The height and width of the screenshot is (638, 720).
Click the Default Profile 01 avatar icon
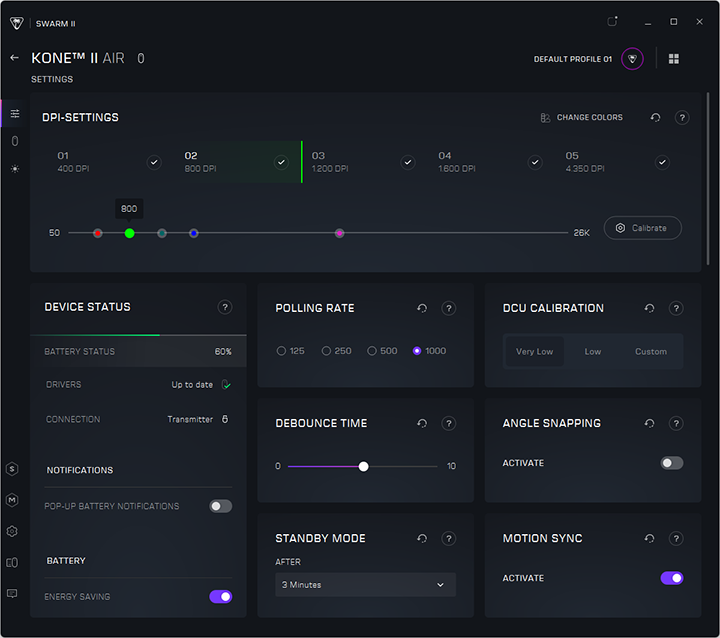tap(632, 59)
